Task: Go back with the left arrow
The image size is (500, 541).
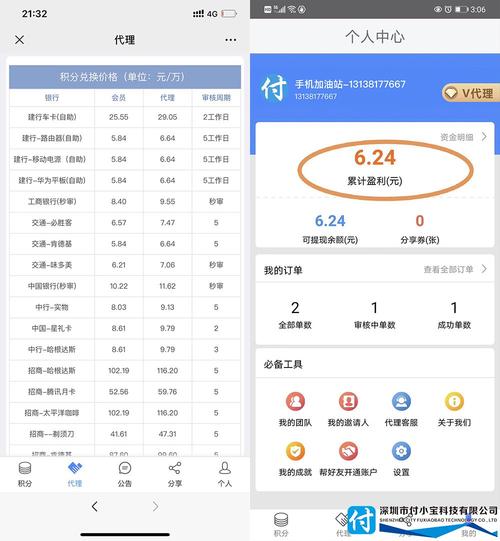Action: pyautogui.click(x=95, y=506)
